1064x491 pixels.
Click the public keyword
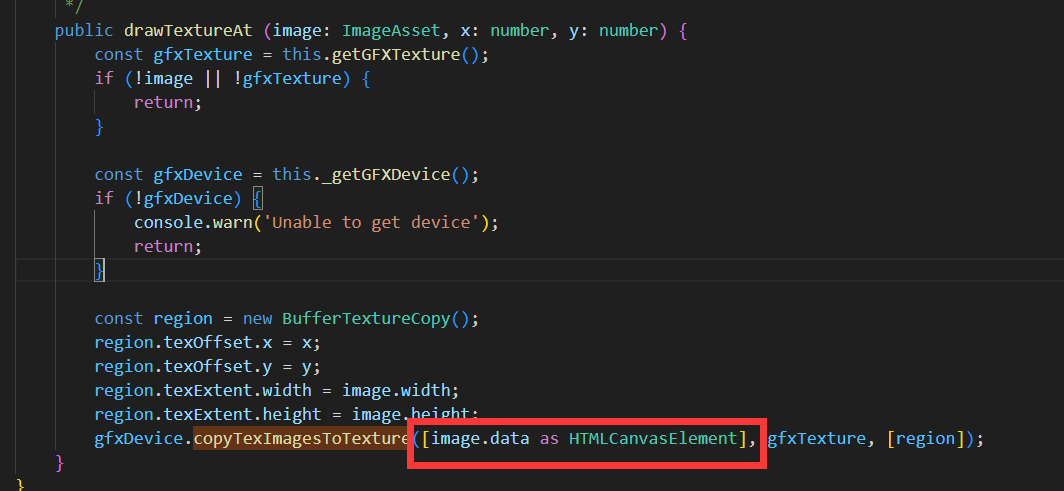[x=84, y=31]
